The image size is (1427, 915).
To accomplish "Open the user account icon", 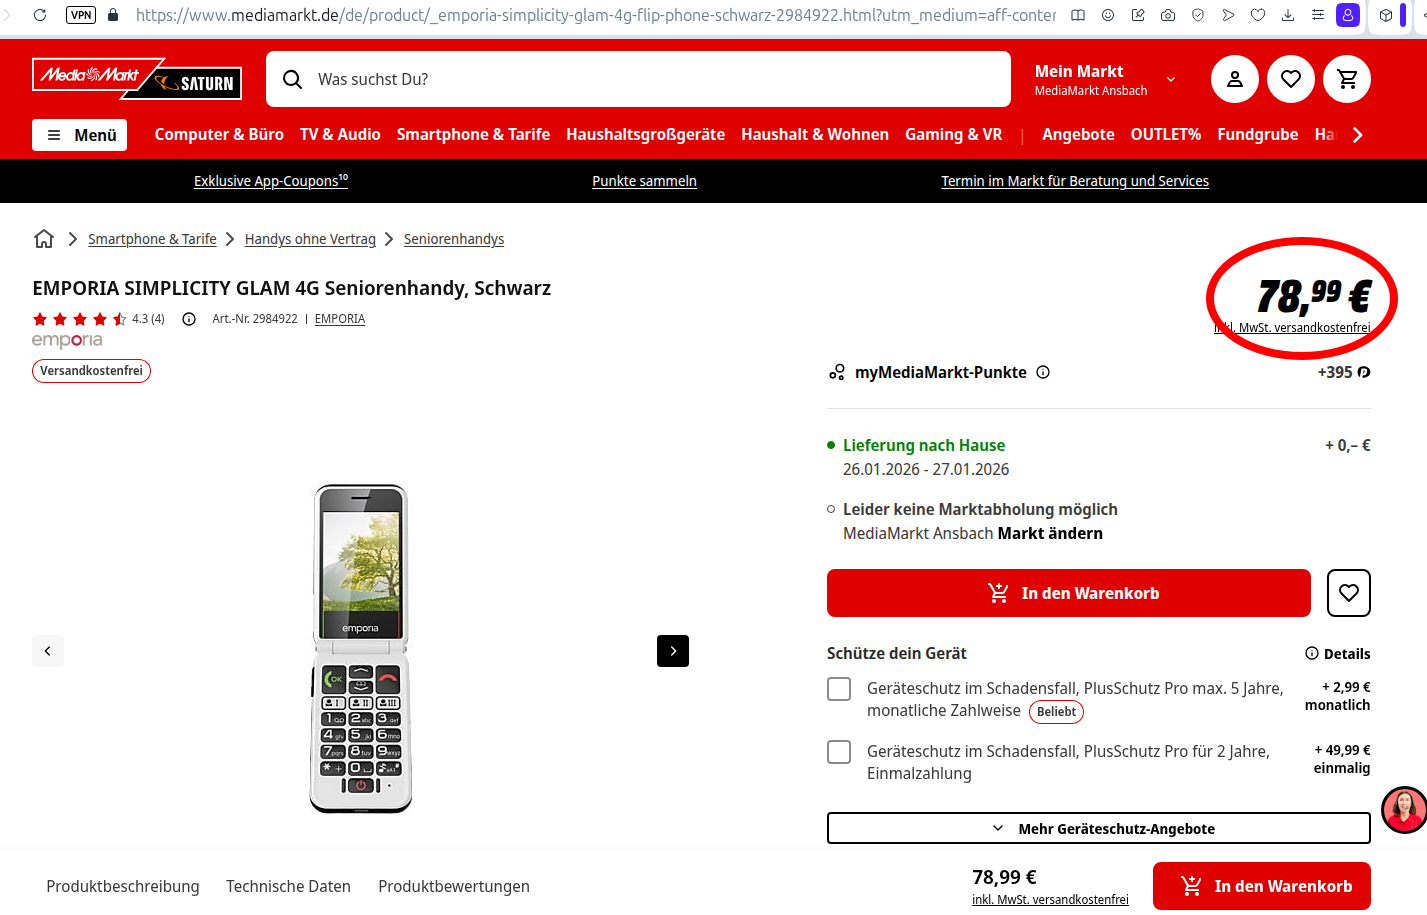I will click(1235, 79).
